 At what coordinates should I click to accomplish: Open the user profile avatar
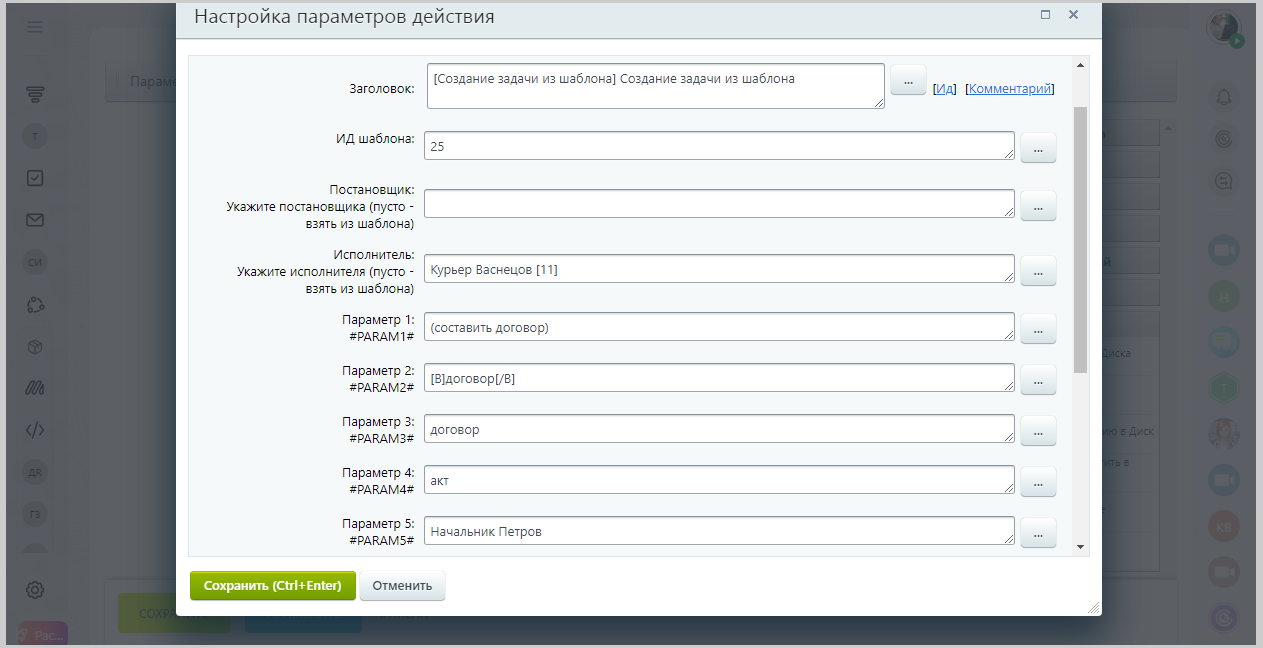1223,28
